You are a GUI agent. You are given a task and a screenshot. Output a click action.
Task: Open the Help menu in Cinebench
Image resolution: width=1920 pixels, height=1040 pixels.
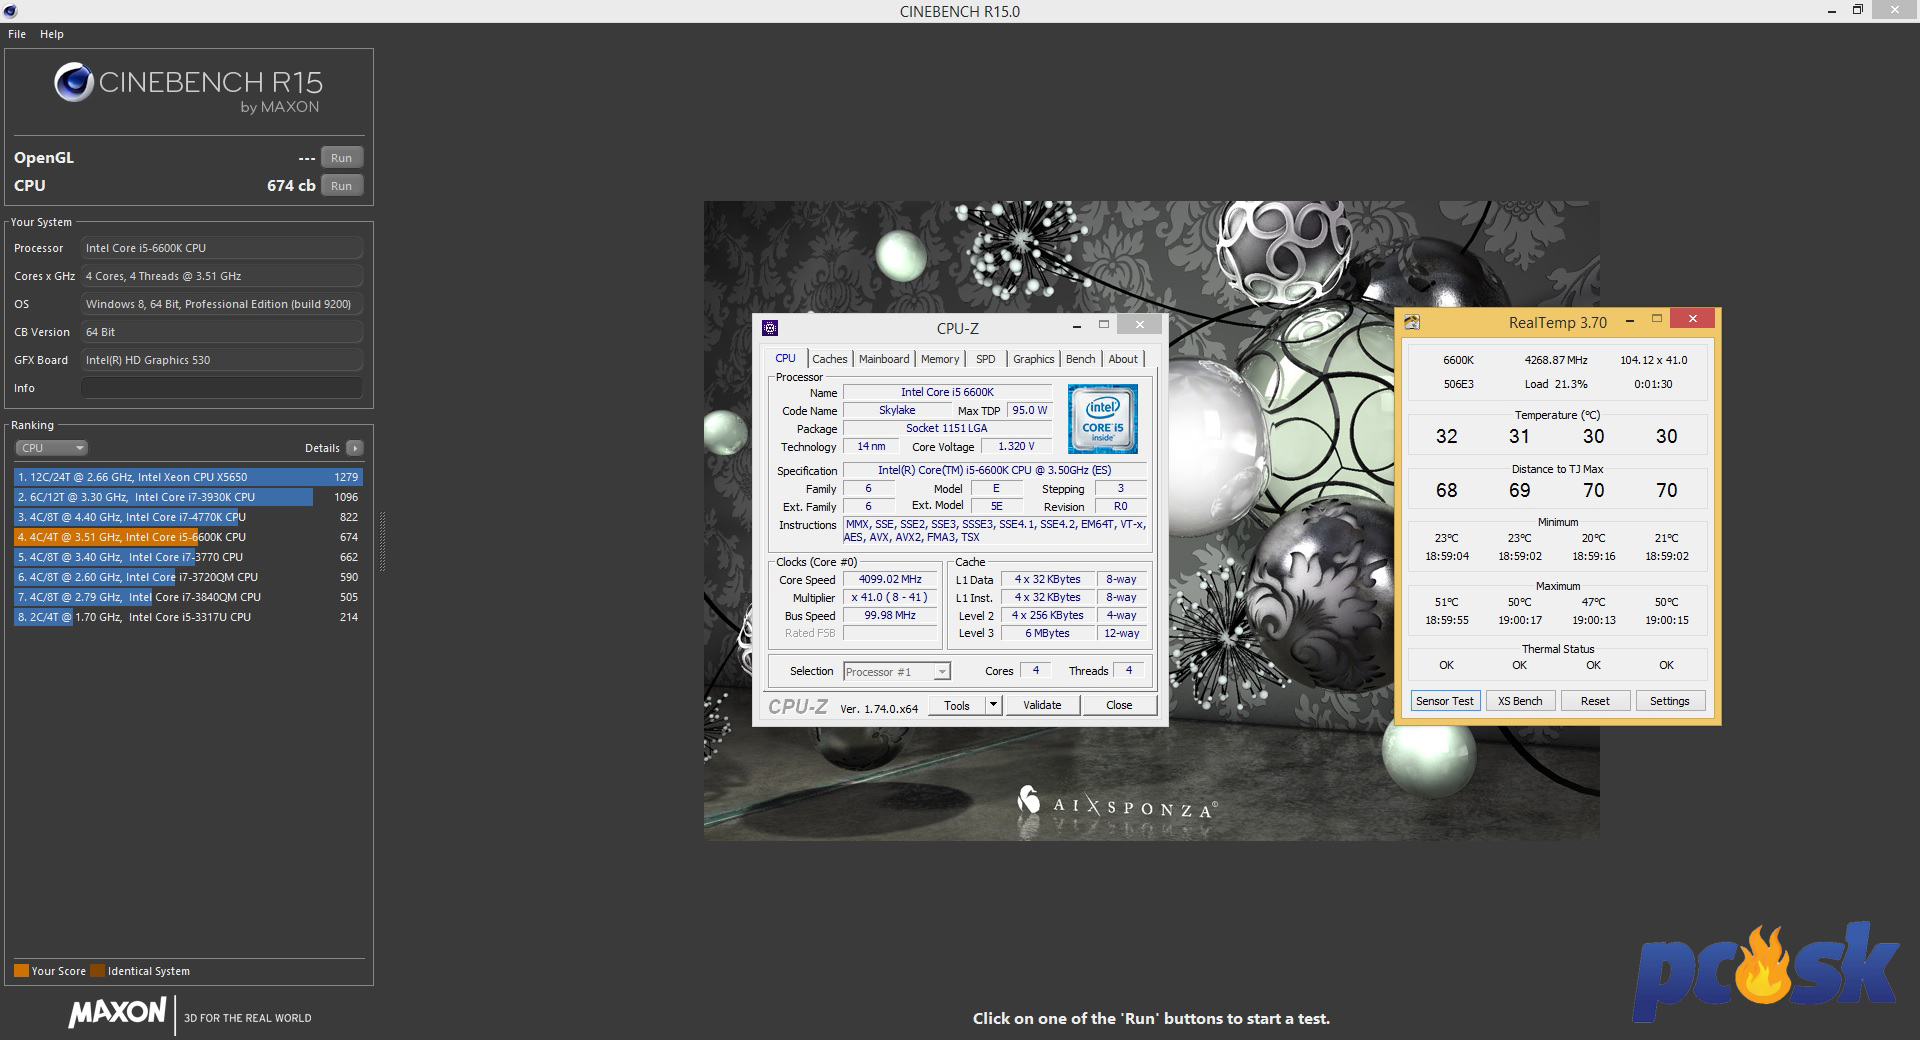click(x=52, y=34)
